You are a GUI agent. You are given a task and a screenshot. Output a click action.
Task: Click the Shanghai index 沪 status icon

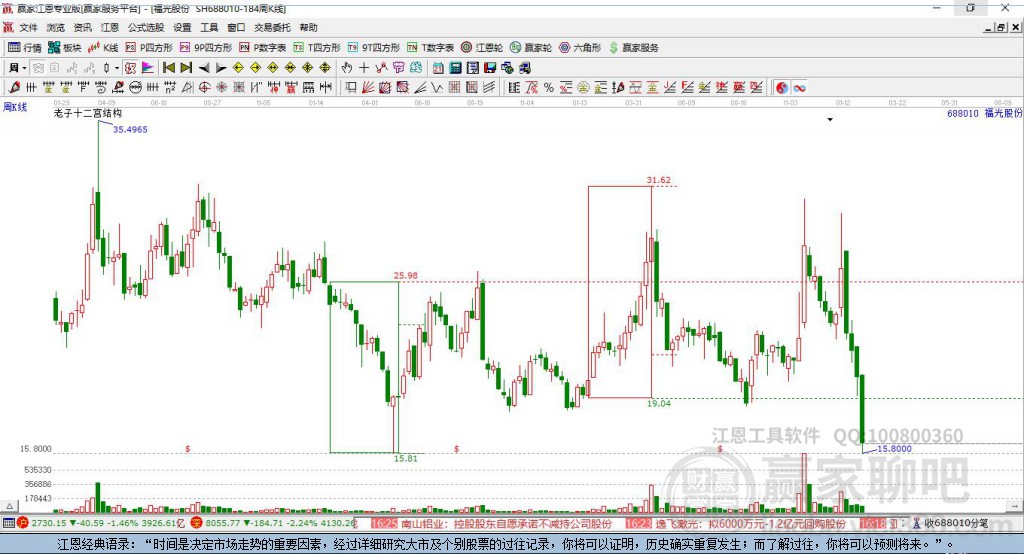pyautogui.click(x=24, y=523)
